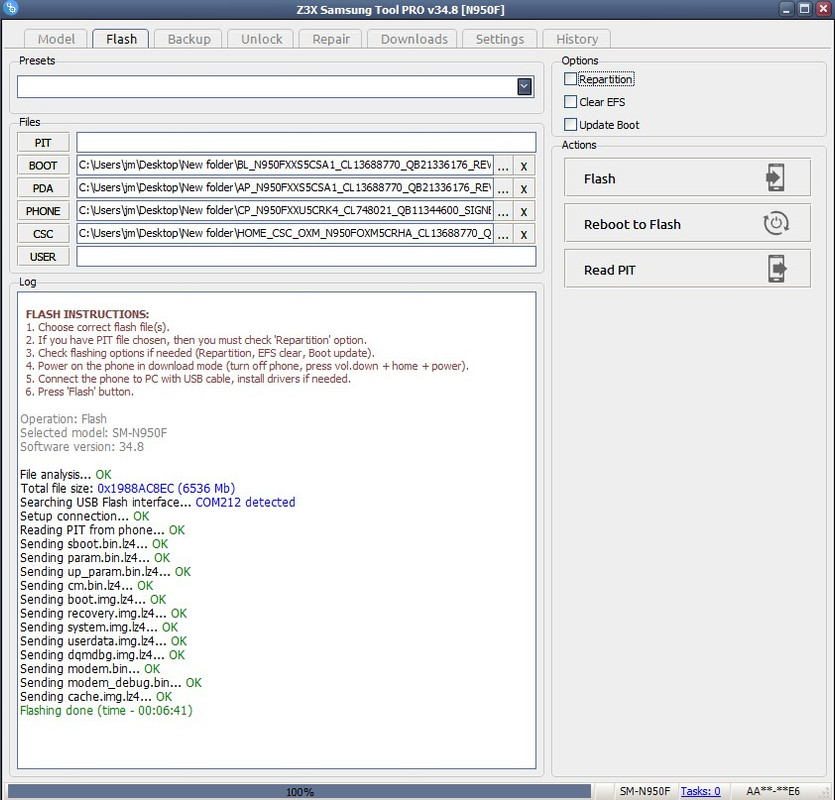Clear the CSC file path with x
The image size is (835, 800).
click(524, 235)
